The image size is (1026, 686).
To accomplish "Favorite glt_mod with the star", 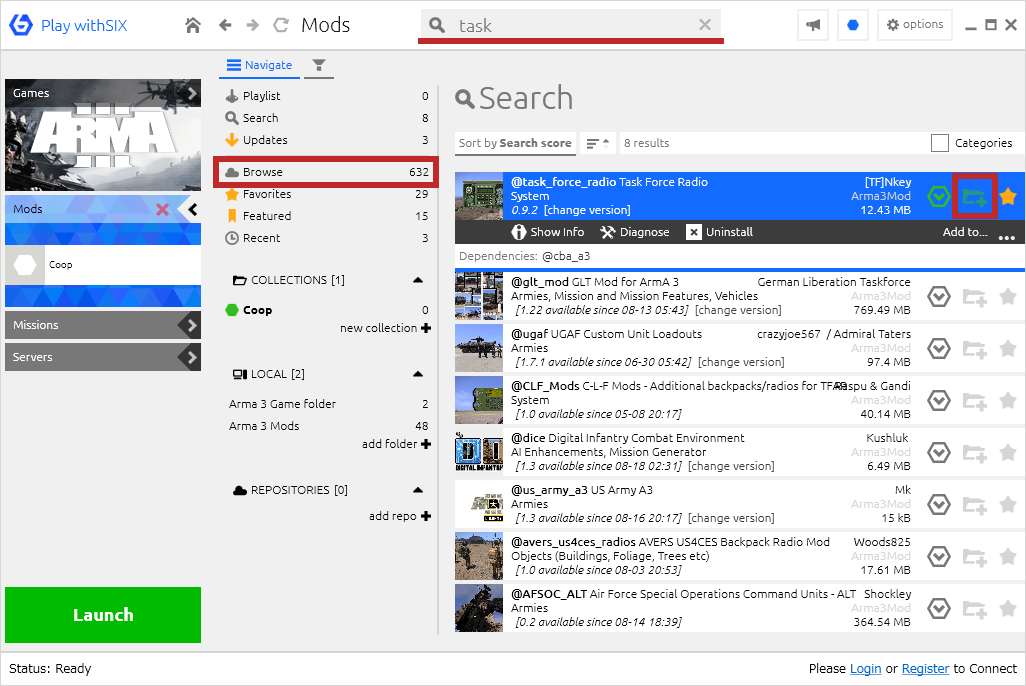I will click(x=1008, y=297).
